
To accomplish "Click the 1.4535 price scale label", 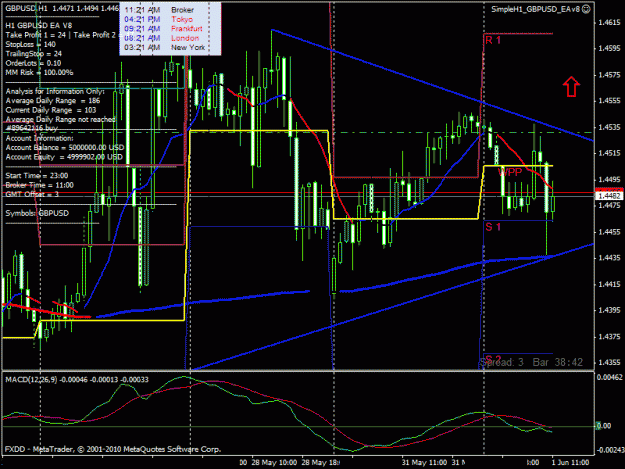I will (609, 127).
